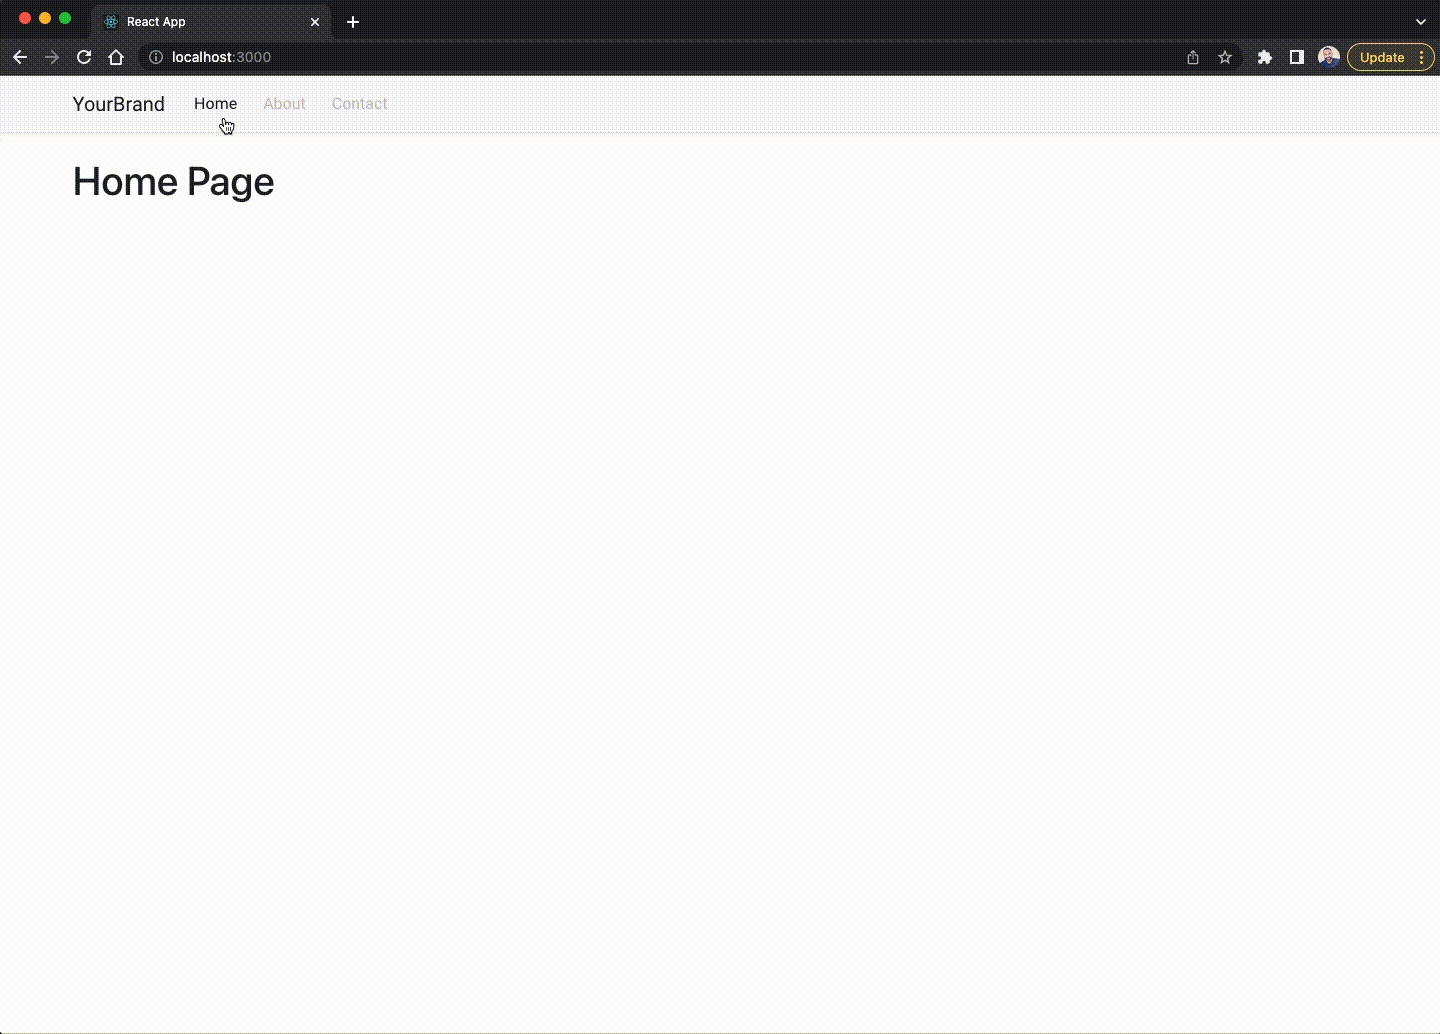Click the YourBrand logo
Image resolution: width=1440 pixels, height=1034 pixels.
click(x=118, y=104)
